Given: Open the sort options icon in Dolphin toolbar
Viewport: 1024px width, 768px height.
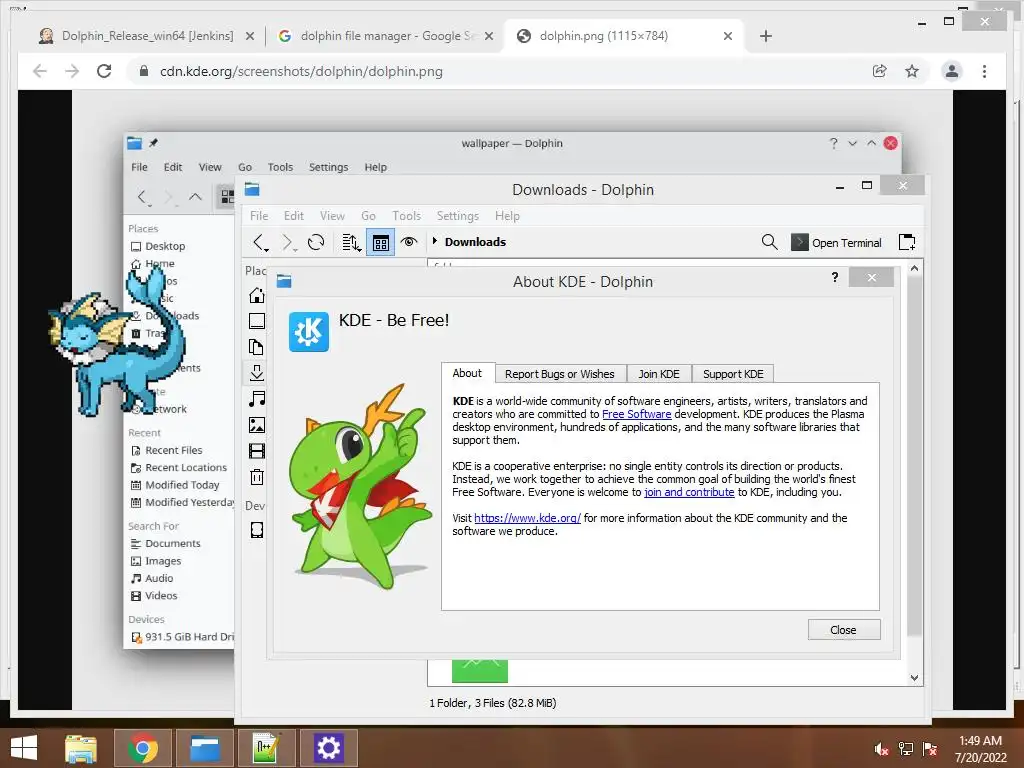Looking at the screenshot, I should (351, 242).
